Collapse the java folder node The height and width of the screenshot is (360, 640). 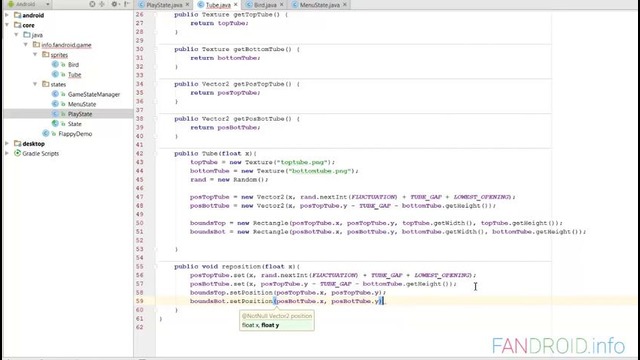[16, 35]
